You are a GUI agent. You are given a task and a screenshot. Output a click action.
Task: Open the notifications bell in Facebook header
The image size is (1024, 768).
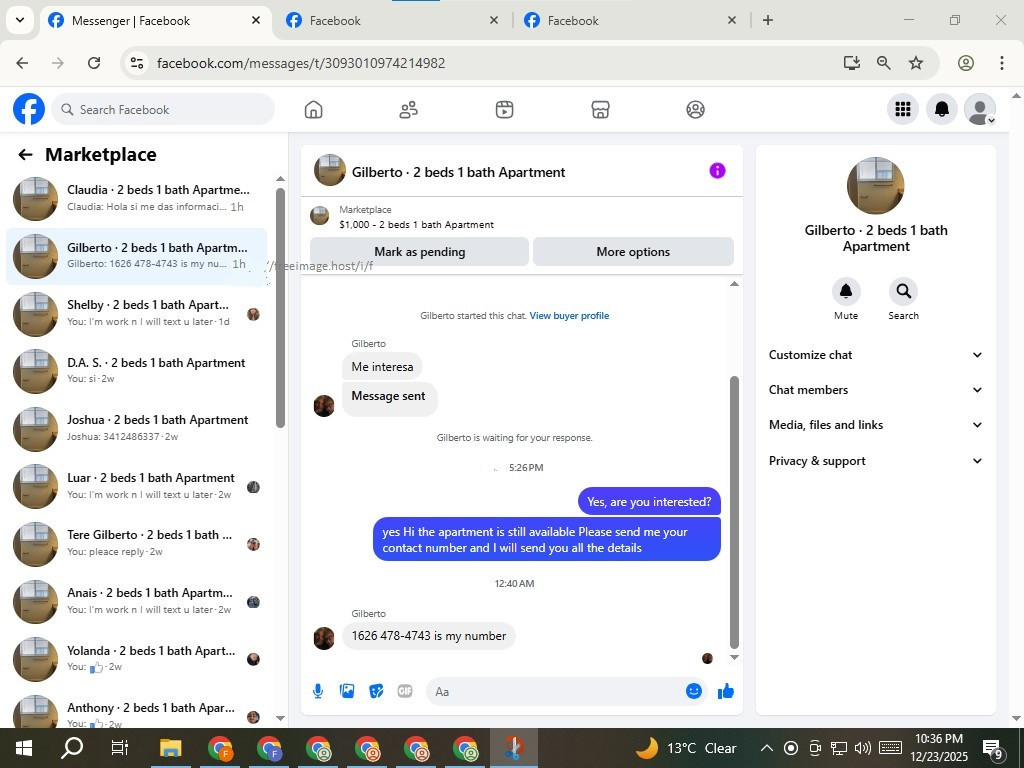click(x=942, y=109)
